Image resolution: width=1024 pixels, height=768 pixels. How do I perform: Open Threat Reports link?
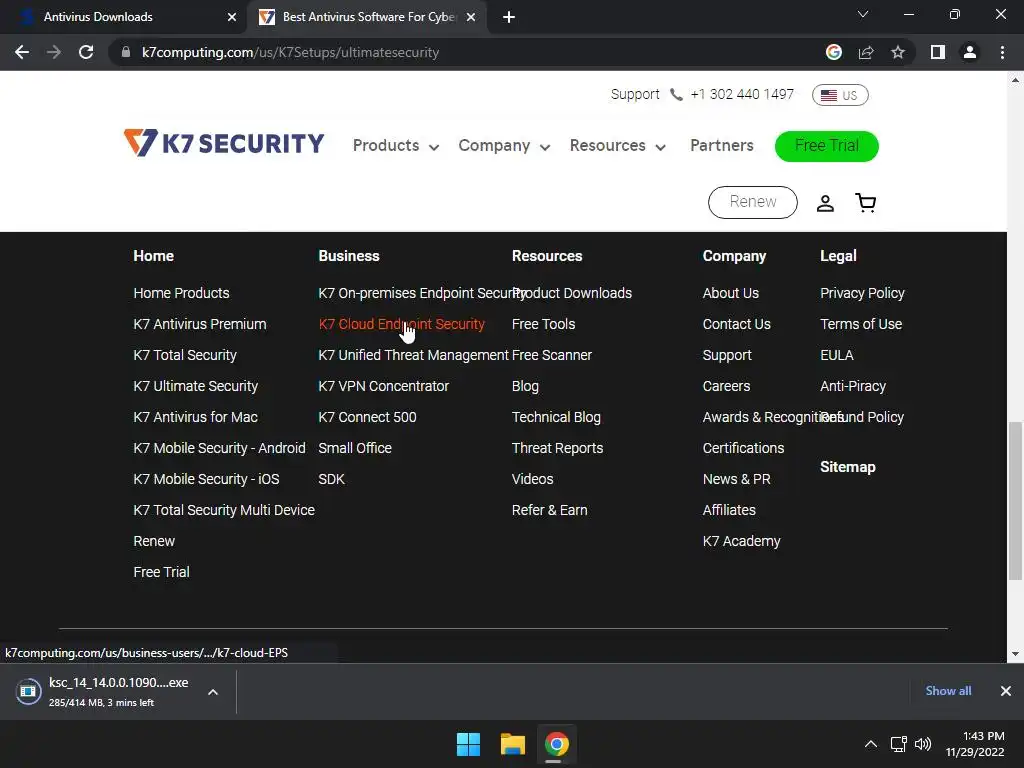tap(557, 448)
